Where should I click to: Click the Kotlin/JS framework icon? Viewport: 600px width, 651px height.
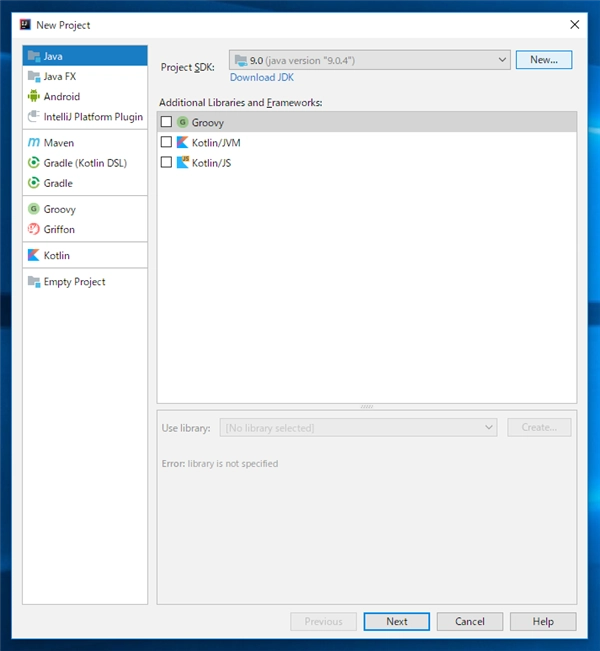click(x=183, y=162)
